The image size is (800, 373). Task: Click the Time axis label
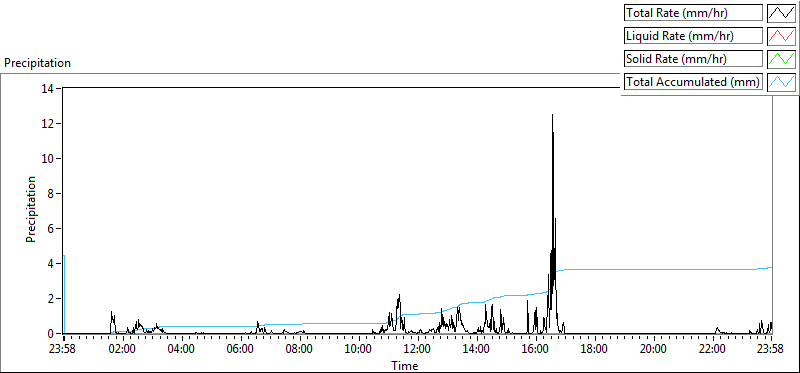tap(405, 366)
